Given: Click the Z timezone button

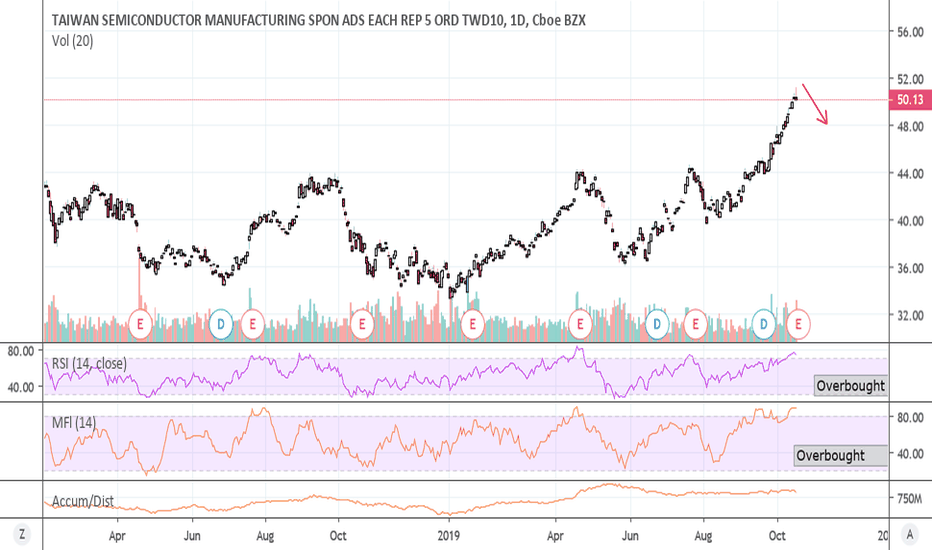Looking at the screenshot, I should click(22, 535).
